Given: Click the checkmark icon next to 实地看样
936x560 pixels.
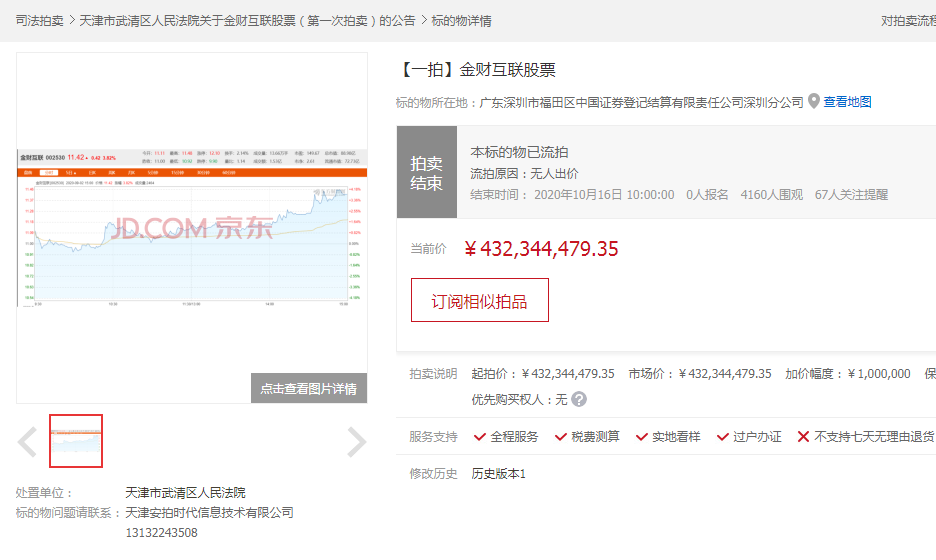Looking at the screenshot, I should point(642,437).
